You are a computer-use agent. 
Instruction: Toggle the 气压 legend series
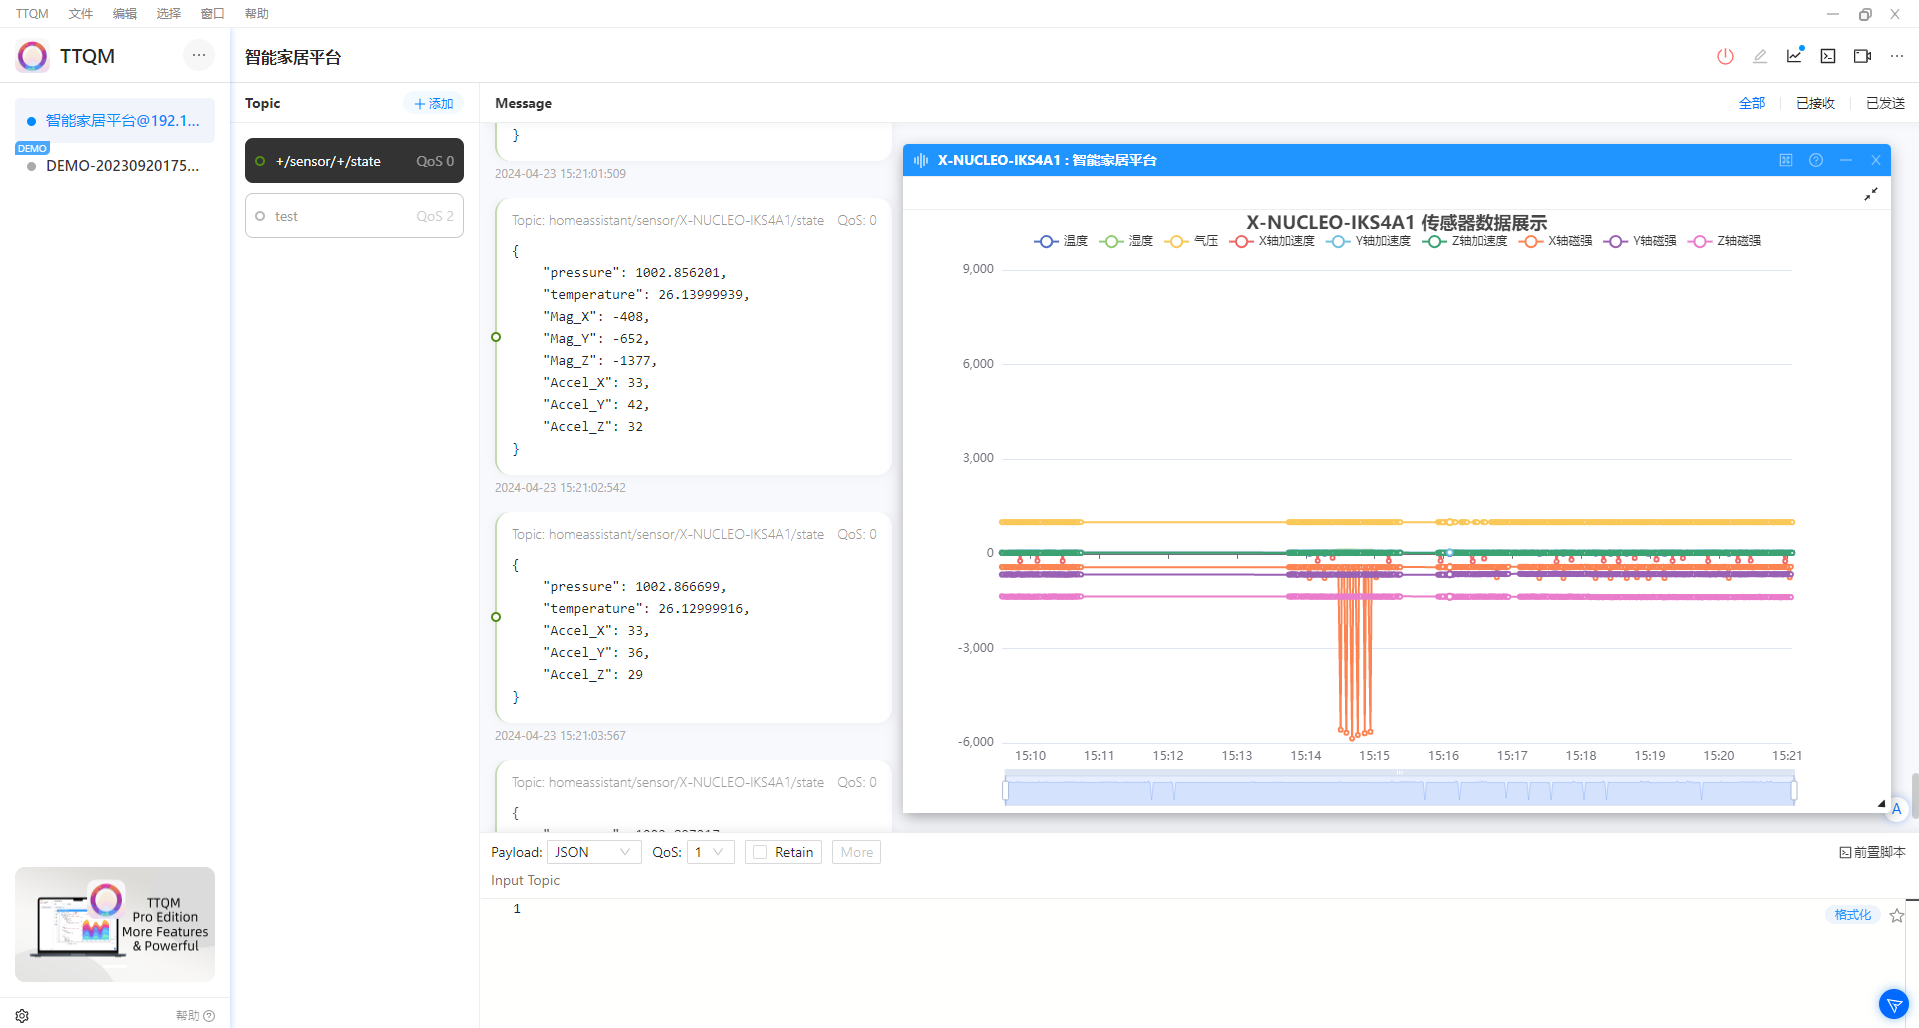click(x=1191, y=241)
